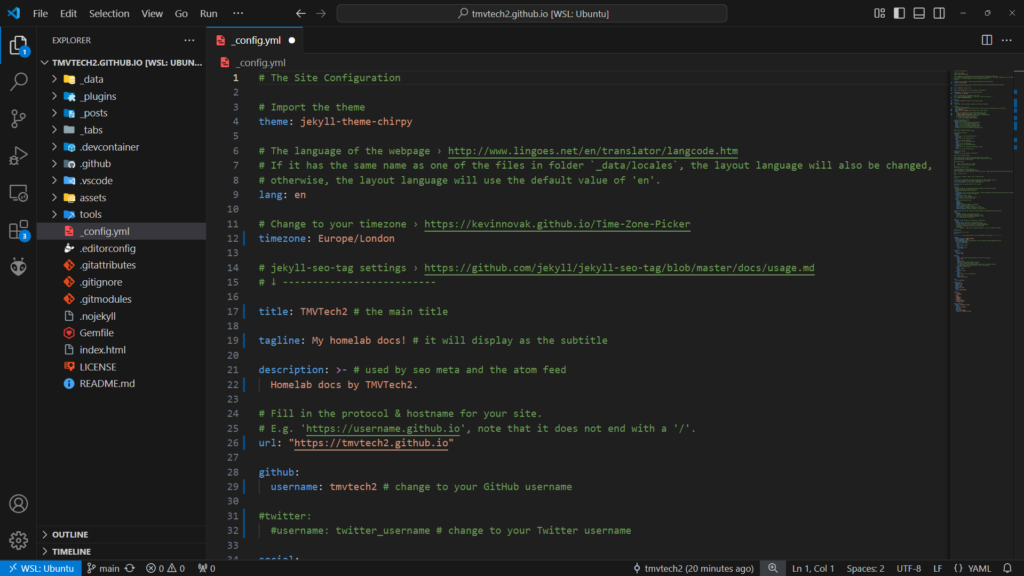The width and height of the screenshot is (1024, 576).
Task: Open Explorer Views and More Actions
Action: click(189, 40)
